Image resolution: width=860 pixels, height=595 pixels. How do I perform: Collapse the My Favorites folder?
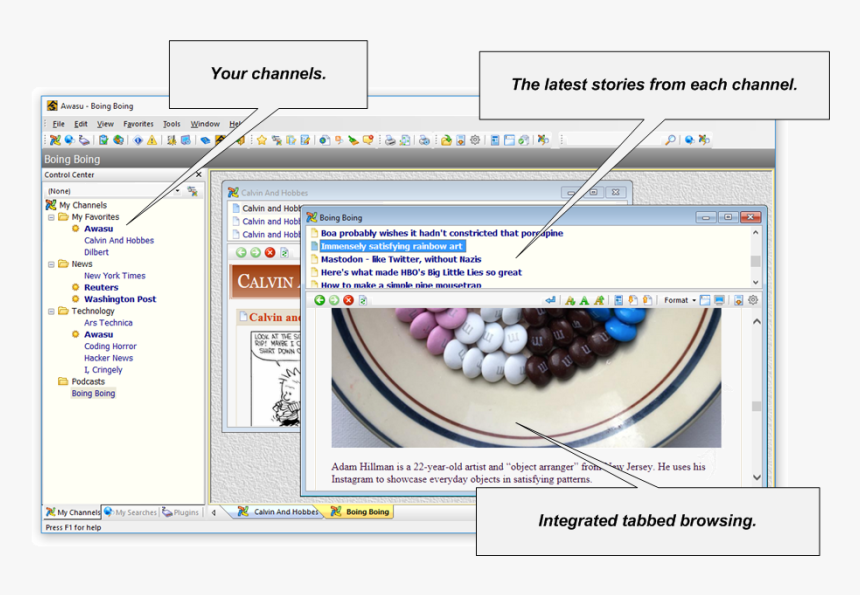(51, 217)
